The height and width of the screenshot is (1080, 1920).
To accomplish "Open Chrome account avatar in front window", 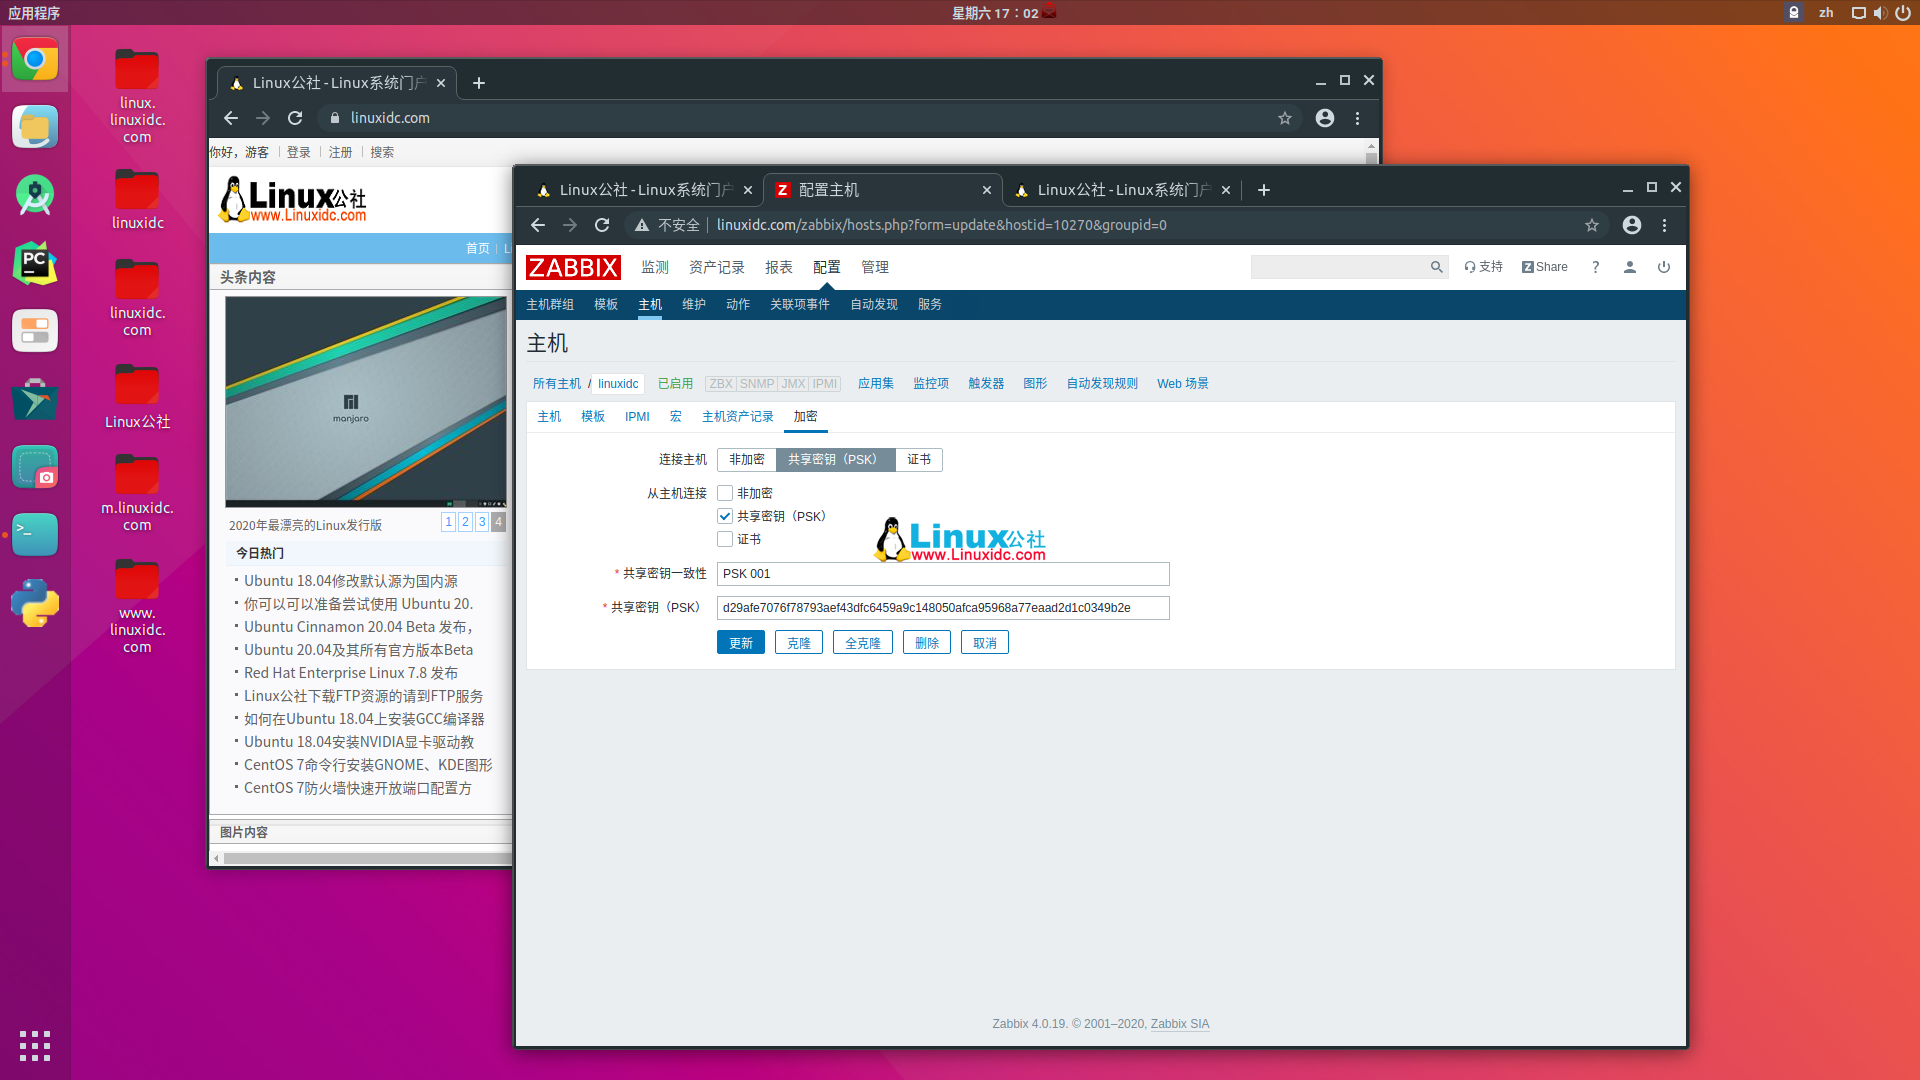I will click(x=1632, y=225).
